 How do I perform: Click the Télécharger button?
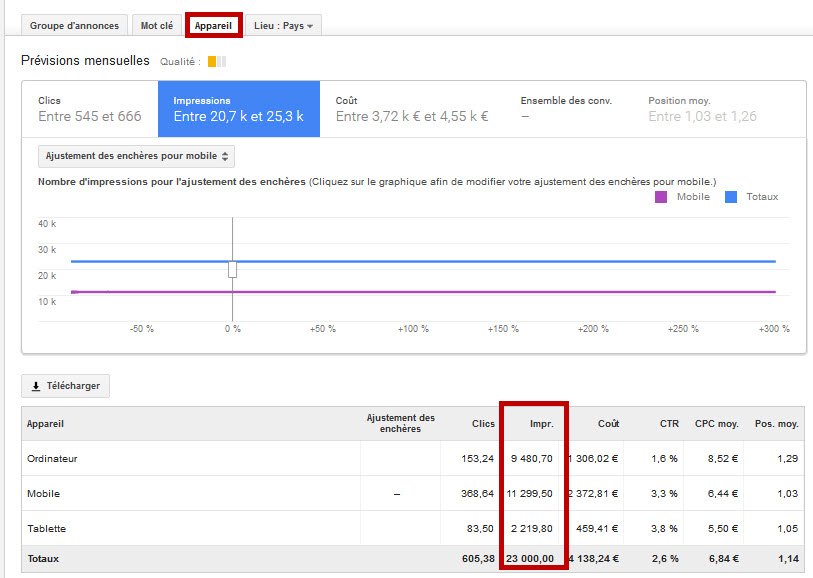tap(65, 386)
